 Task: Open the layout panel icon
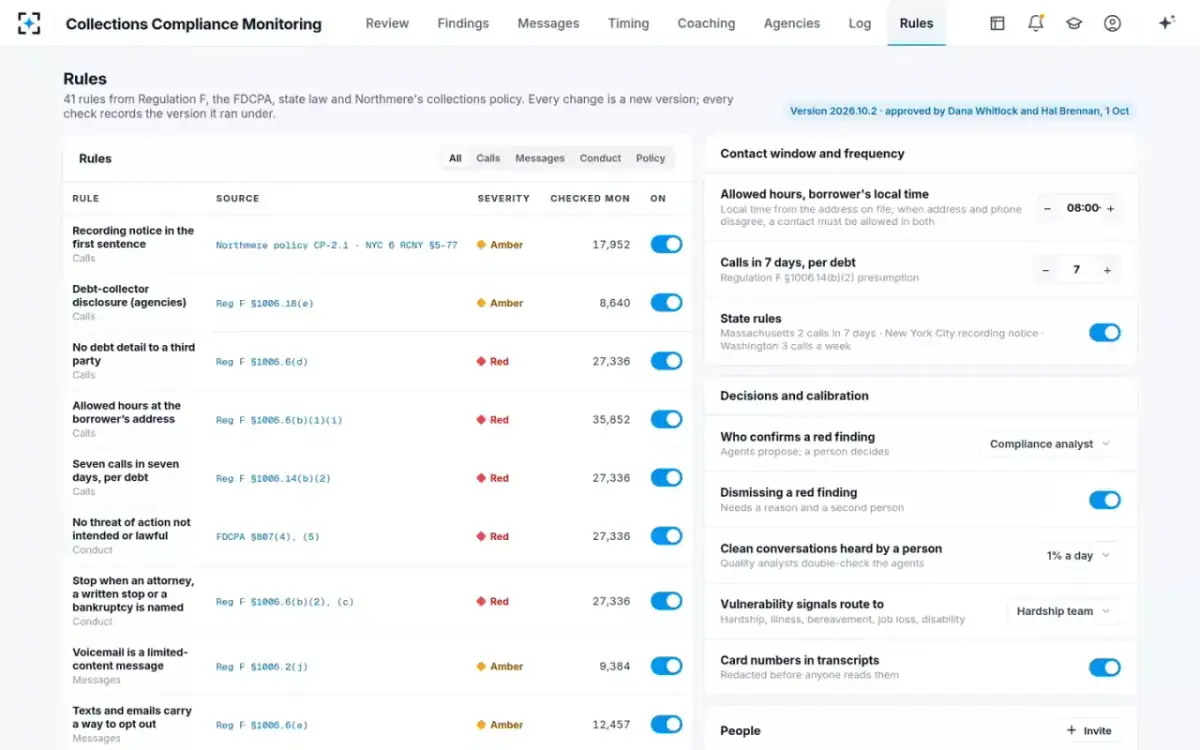pos(997,23)
